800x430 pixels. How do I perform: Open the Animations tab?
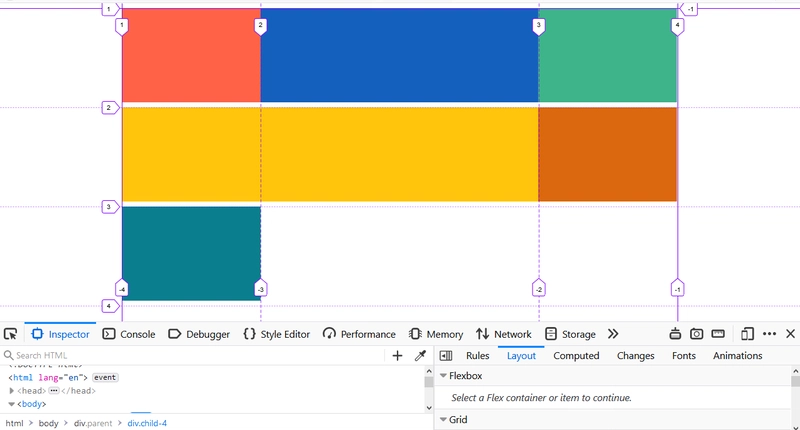click(737, 356)
